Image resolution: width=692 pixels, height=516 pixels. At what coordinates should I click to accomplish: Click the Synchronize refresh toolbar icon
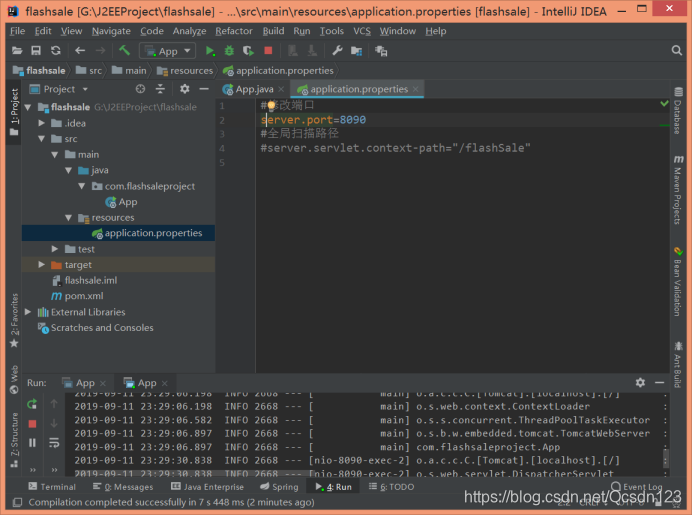56,51
